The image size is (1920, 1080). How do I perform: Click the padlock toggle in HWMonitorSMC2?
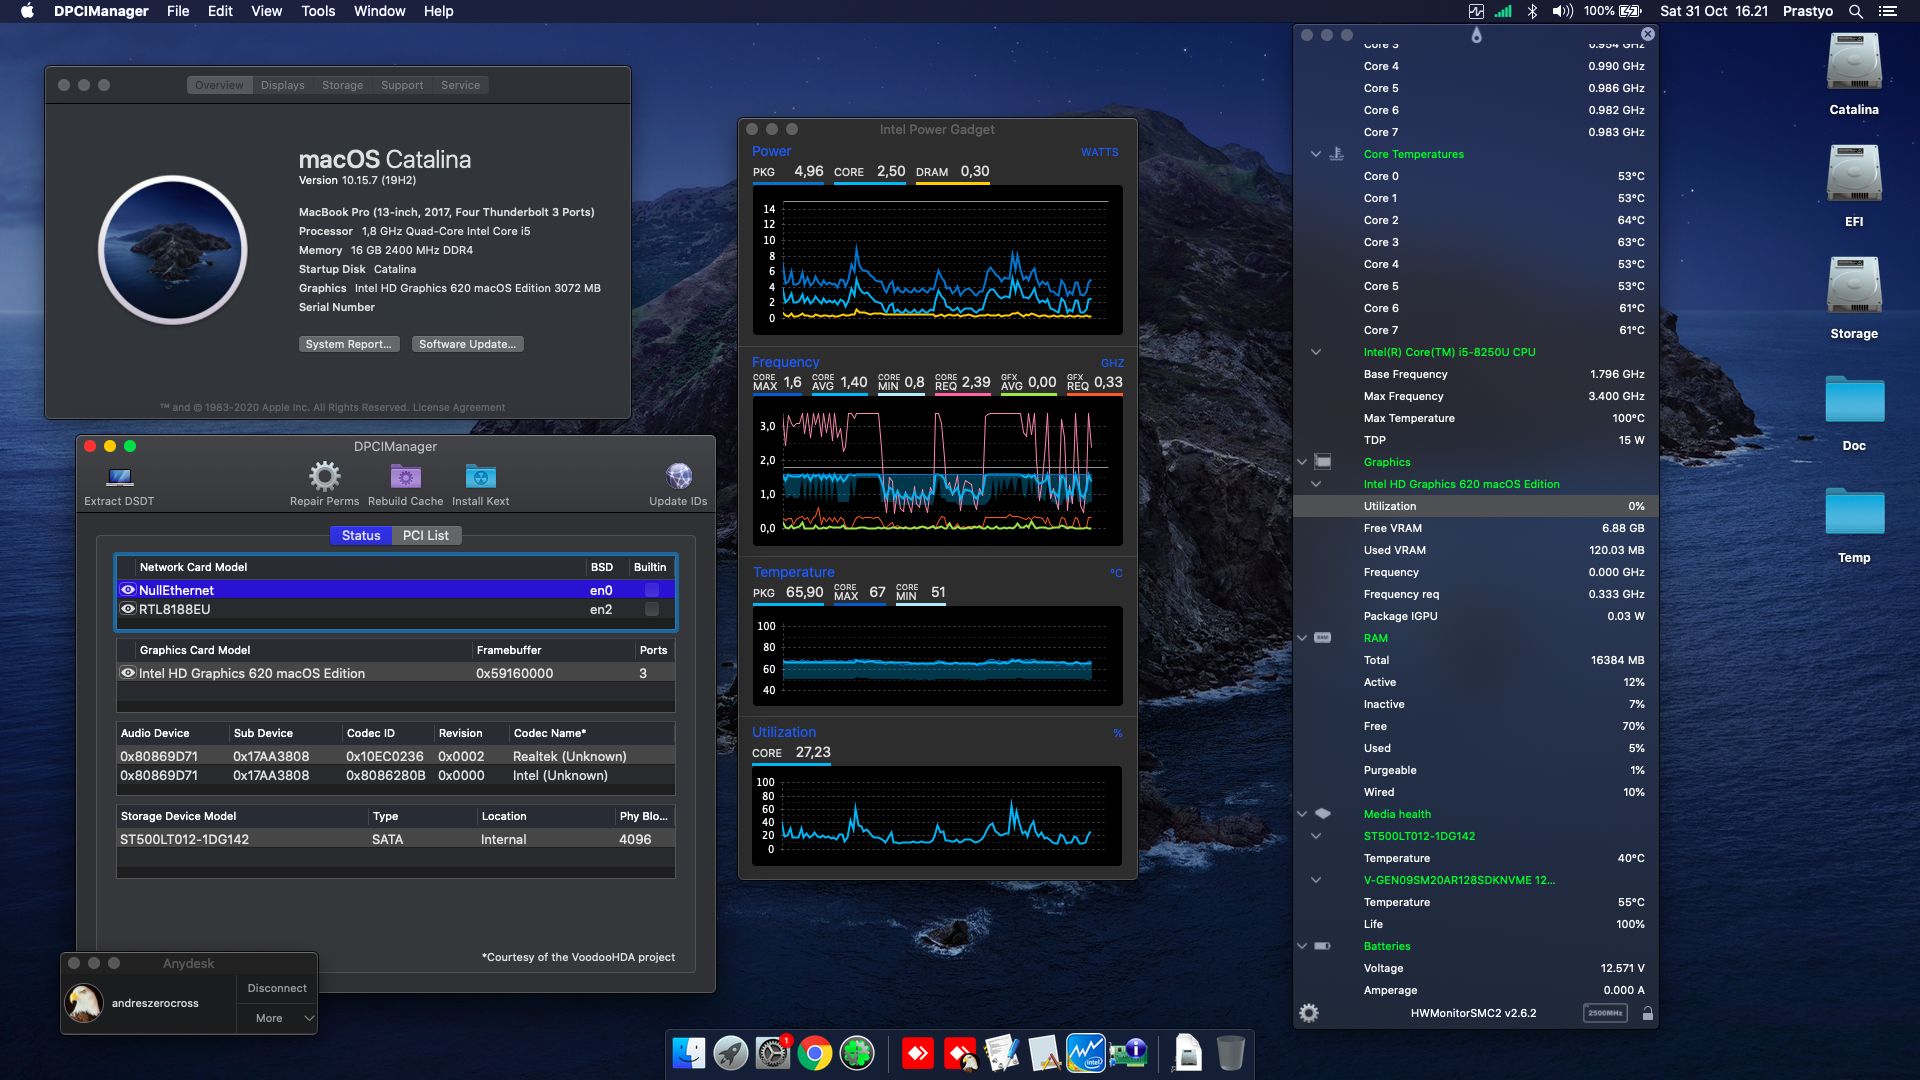click(1647, 1012)
